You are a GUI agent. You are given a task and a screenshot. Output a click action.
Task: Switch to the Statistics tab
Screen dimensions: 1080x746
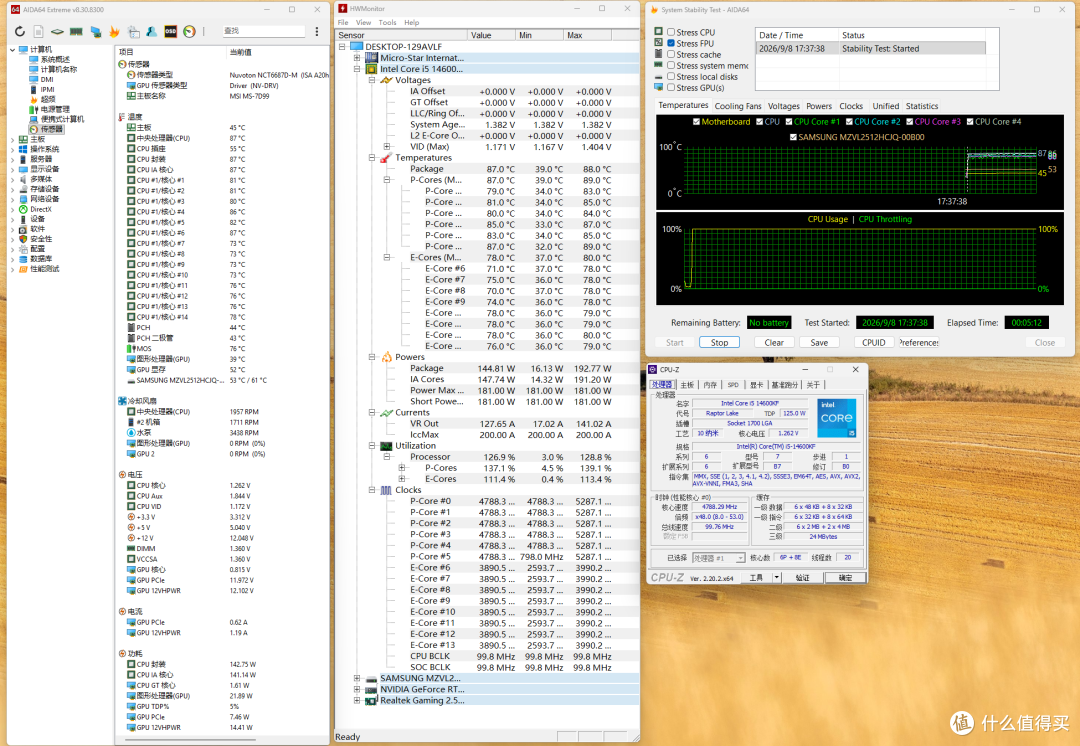click(922, 106)
